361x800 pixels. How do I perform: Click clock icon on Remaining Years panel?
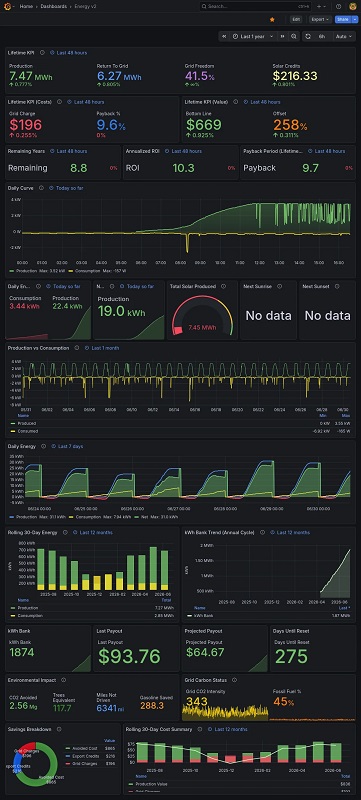click(52, 151)
